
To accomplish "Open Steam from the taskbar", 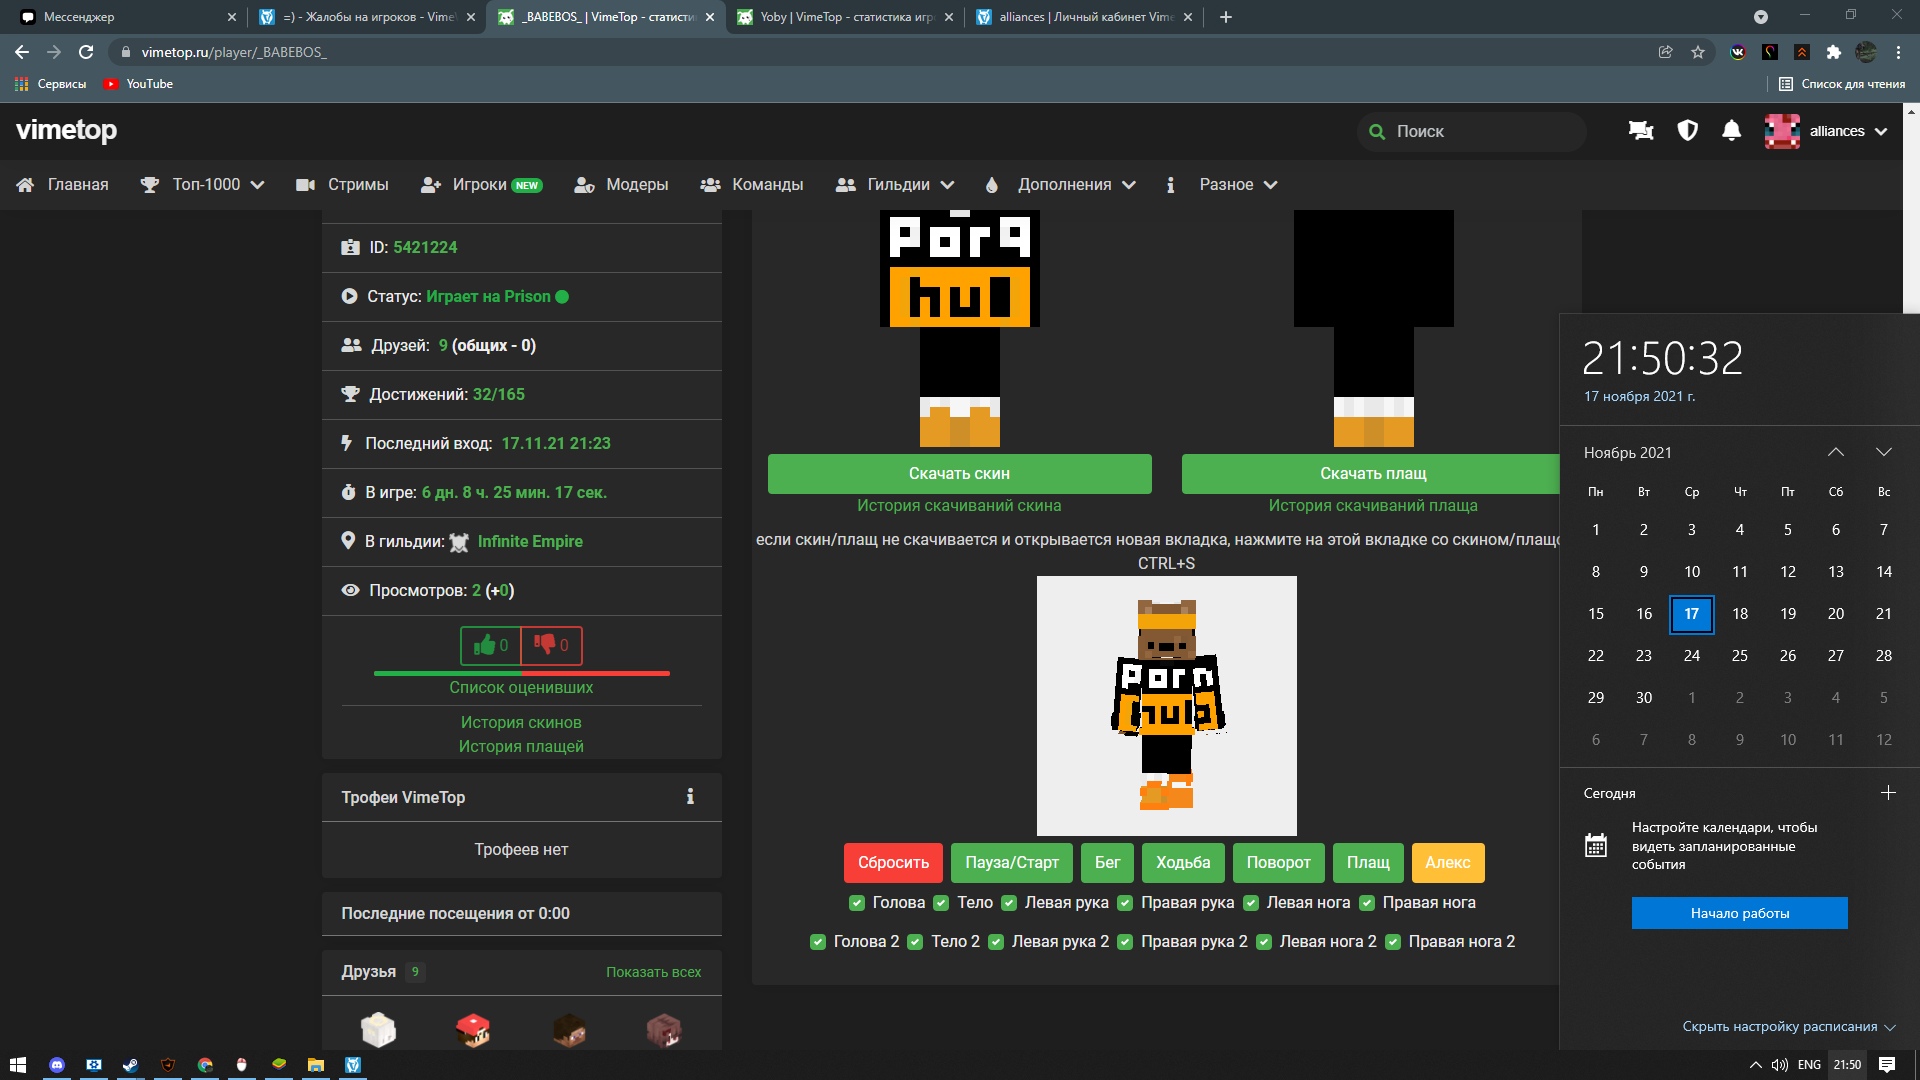I will pos(130,1065).
